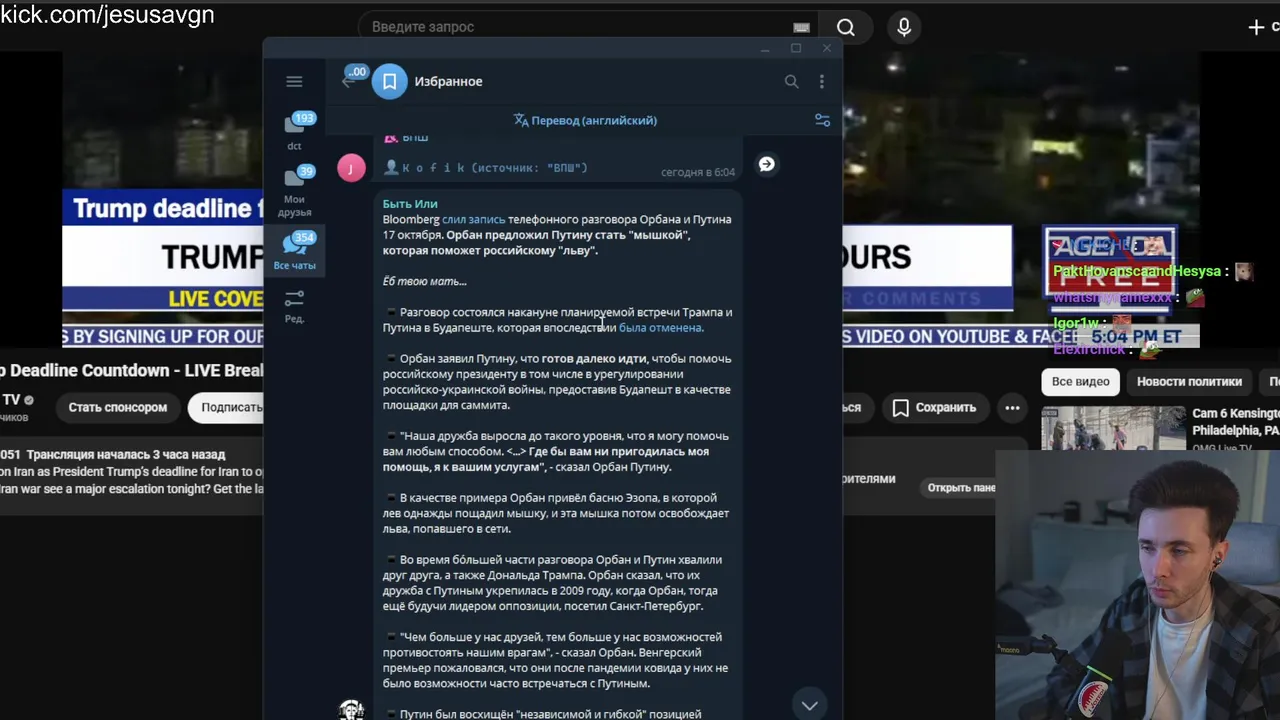Start voice search with microphone
1280x720 pixels.
(904, 27)
